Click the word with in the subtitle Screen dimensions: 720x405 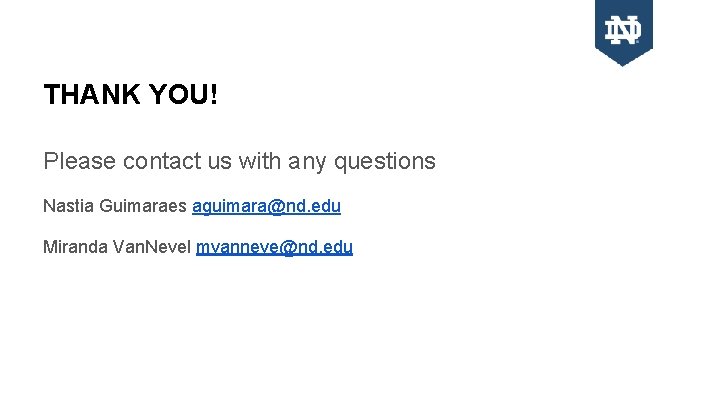(264, 160)
